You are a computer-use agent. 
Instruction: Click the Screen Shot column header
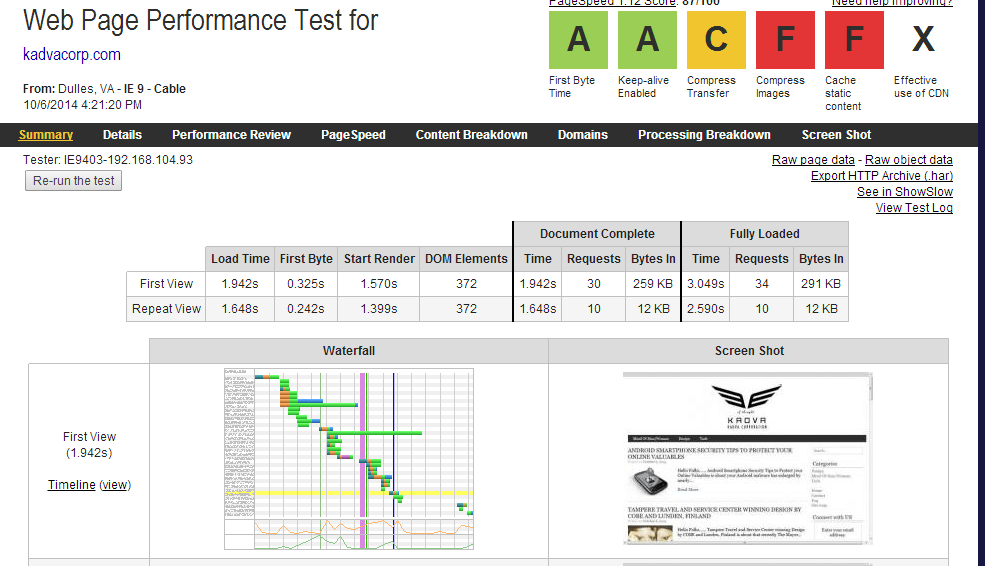click(x=749, y=351)
